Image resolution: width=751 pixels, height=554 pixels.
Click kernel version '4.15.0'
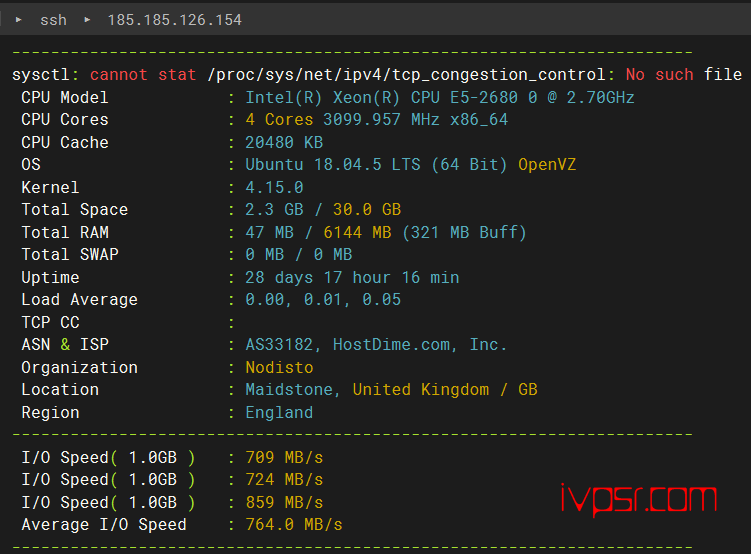274,188
